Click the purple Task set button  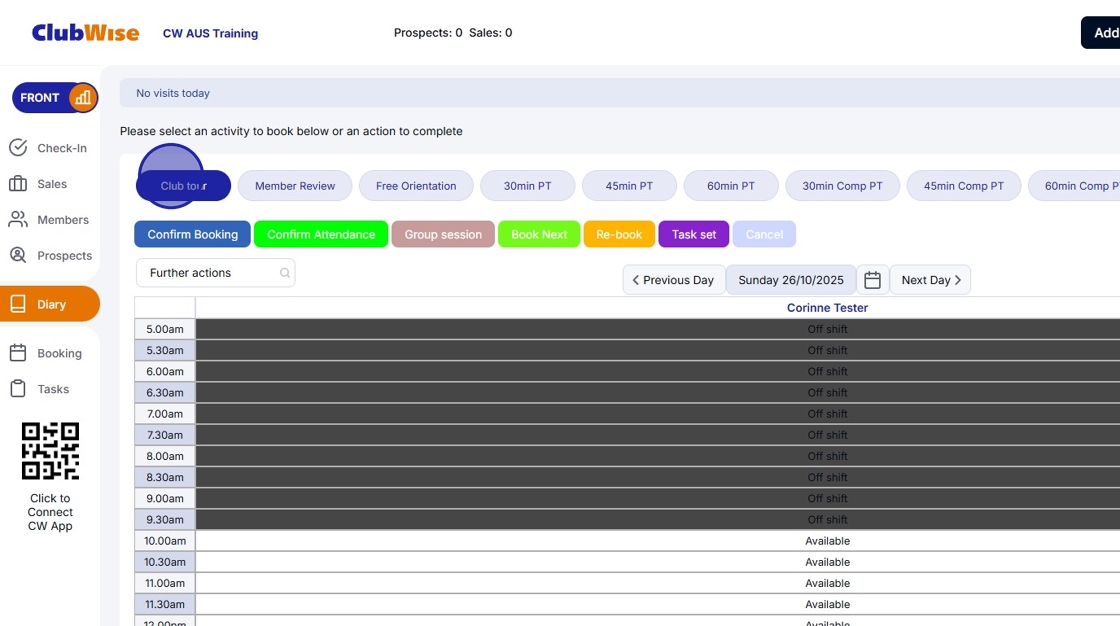click(x=694, y=234)
